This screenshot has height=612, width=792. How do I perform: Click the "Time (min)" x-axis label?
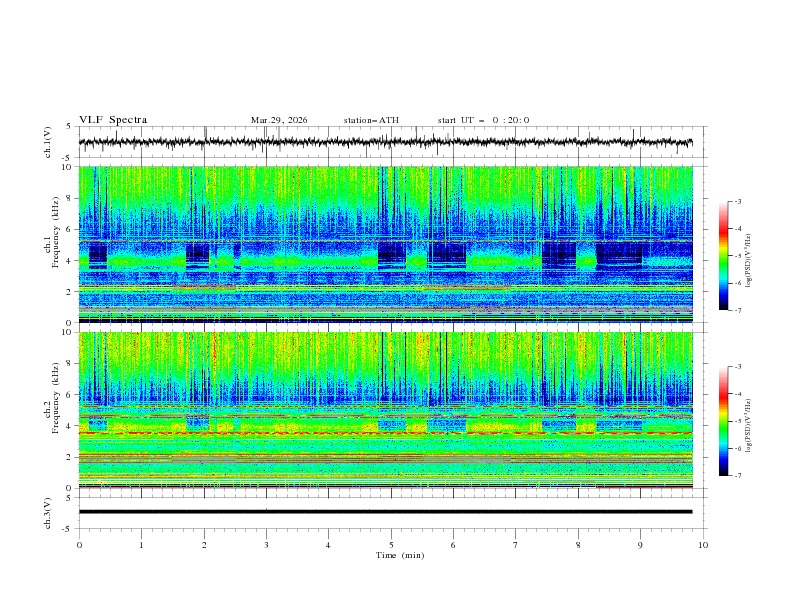400,555
